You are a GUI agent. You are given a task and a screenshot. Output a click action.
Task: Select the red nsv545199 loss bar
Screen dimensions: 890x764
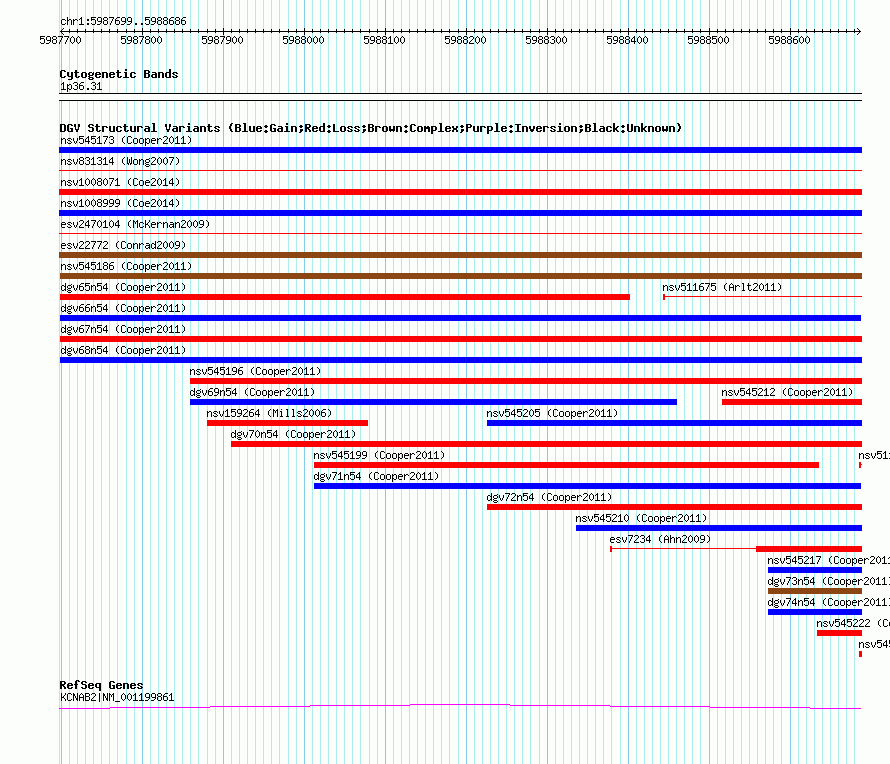(566, 465)
